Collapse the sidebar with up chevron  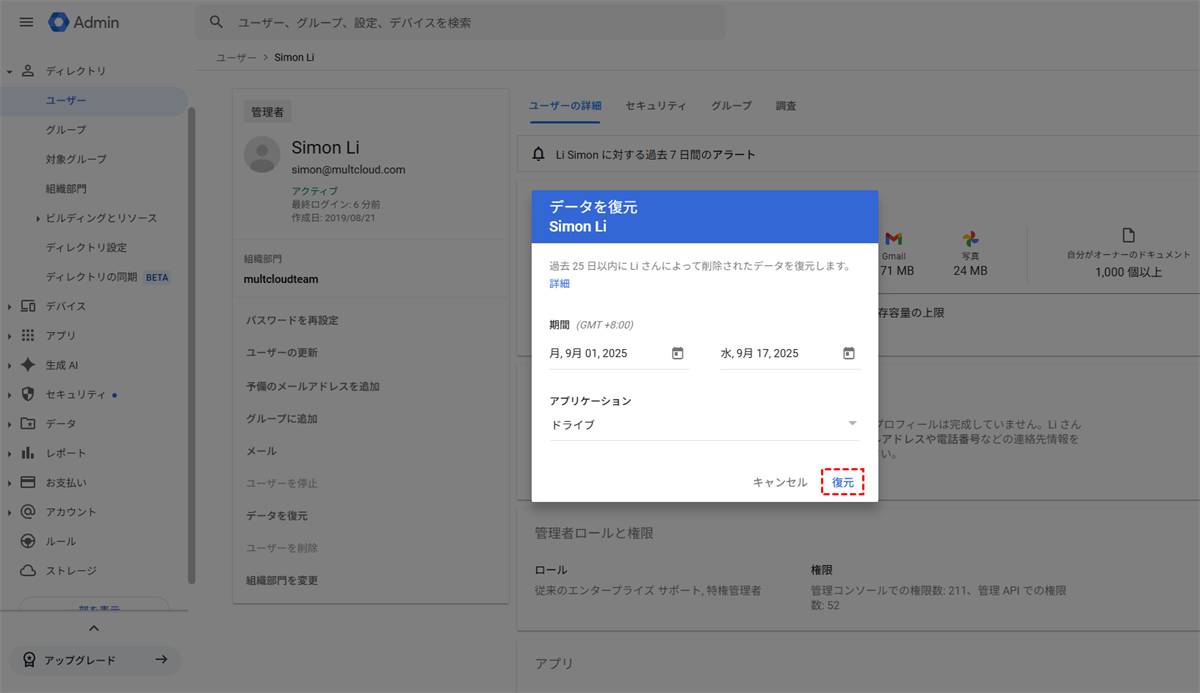click(x=94, y=628)
